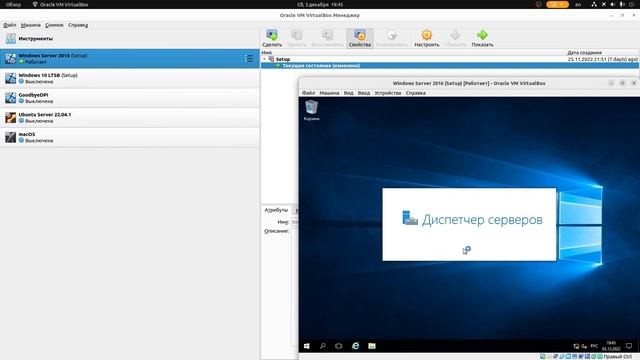Click the Дата создания column header
Viewport: 640px width, 360px height.
[x=584, y=53]
